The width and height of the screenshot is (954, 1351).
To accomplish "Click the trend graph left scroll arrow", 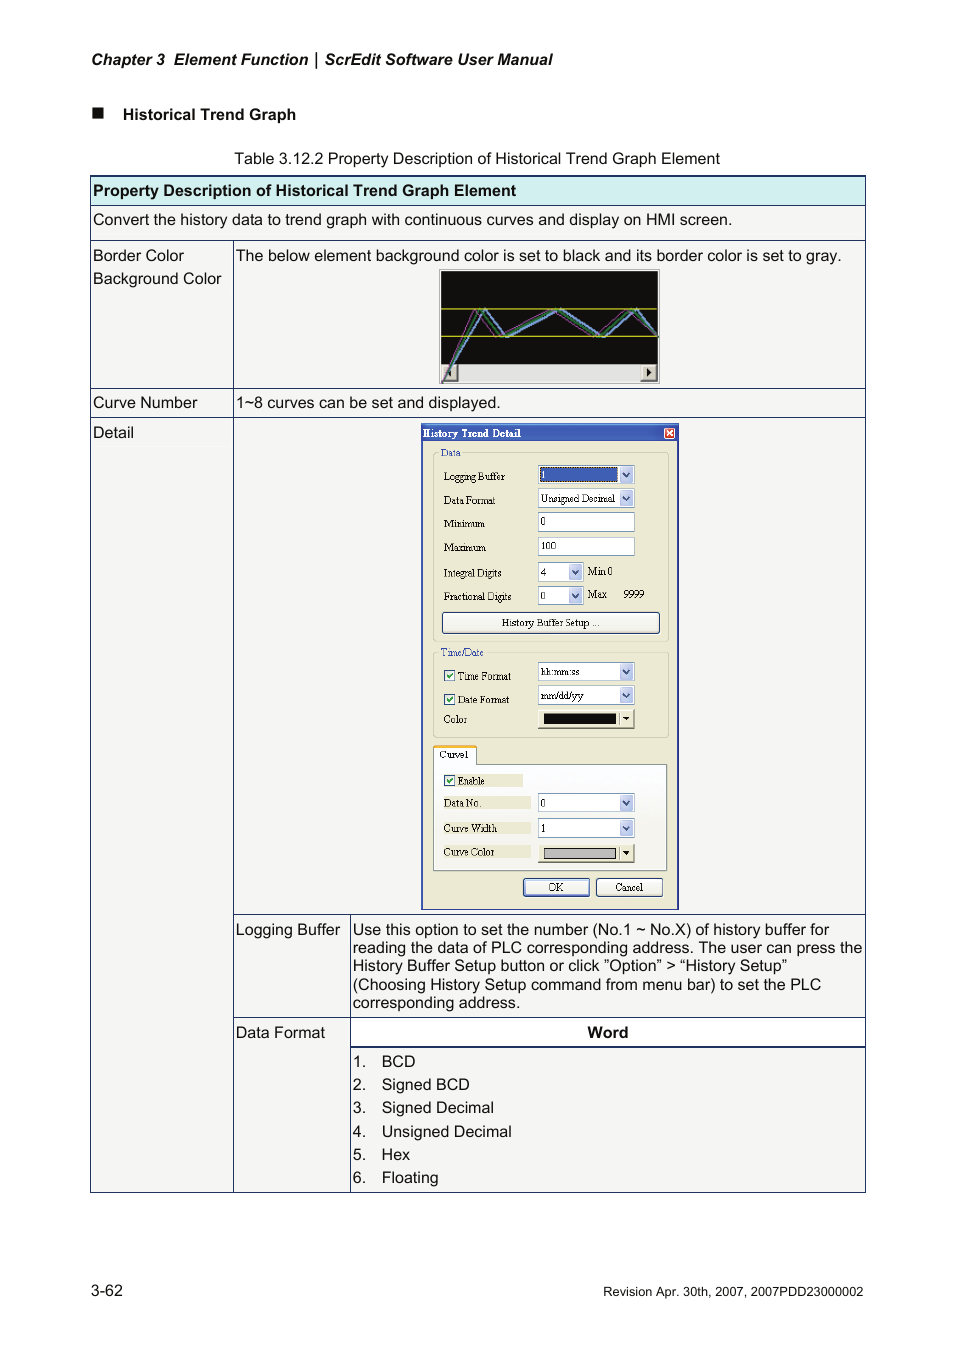I will coord(450,373).
